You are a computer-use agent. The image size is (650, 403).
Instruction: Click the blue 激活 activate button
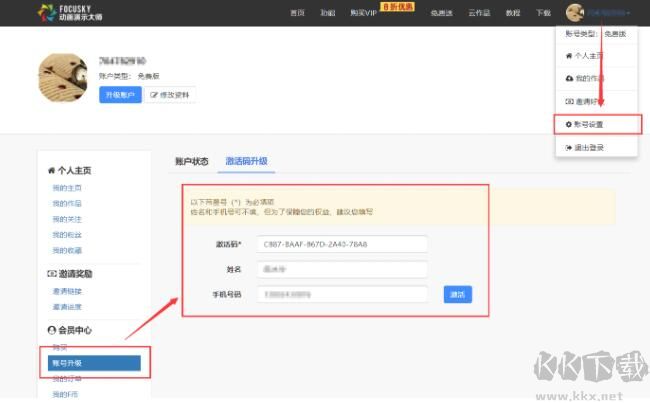point(458,294)
